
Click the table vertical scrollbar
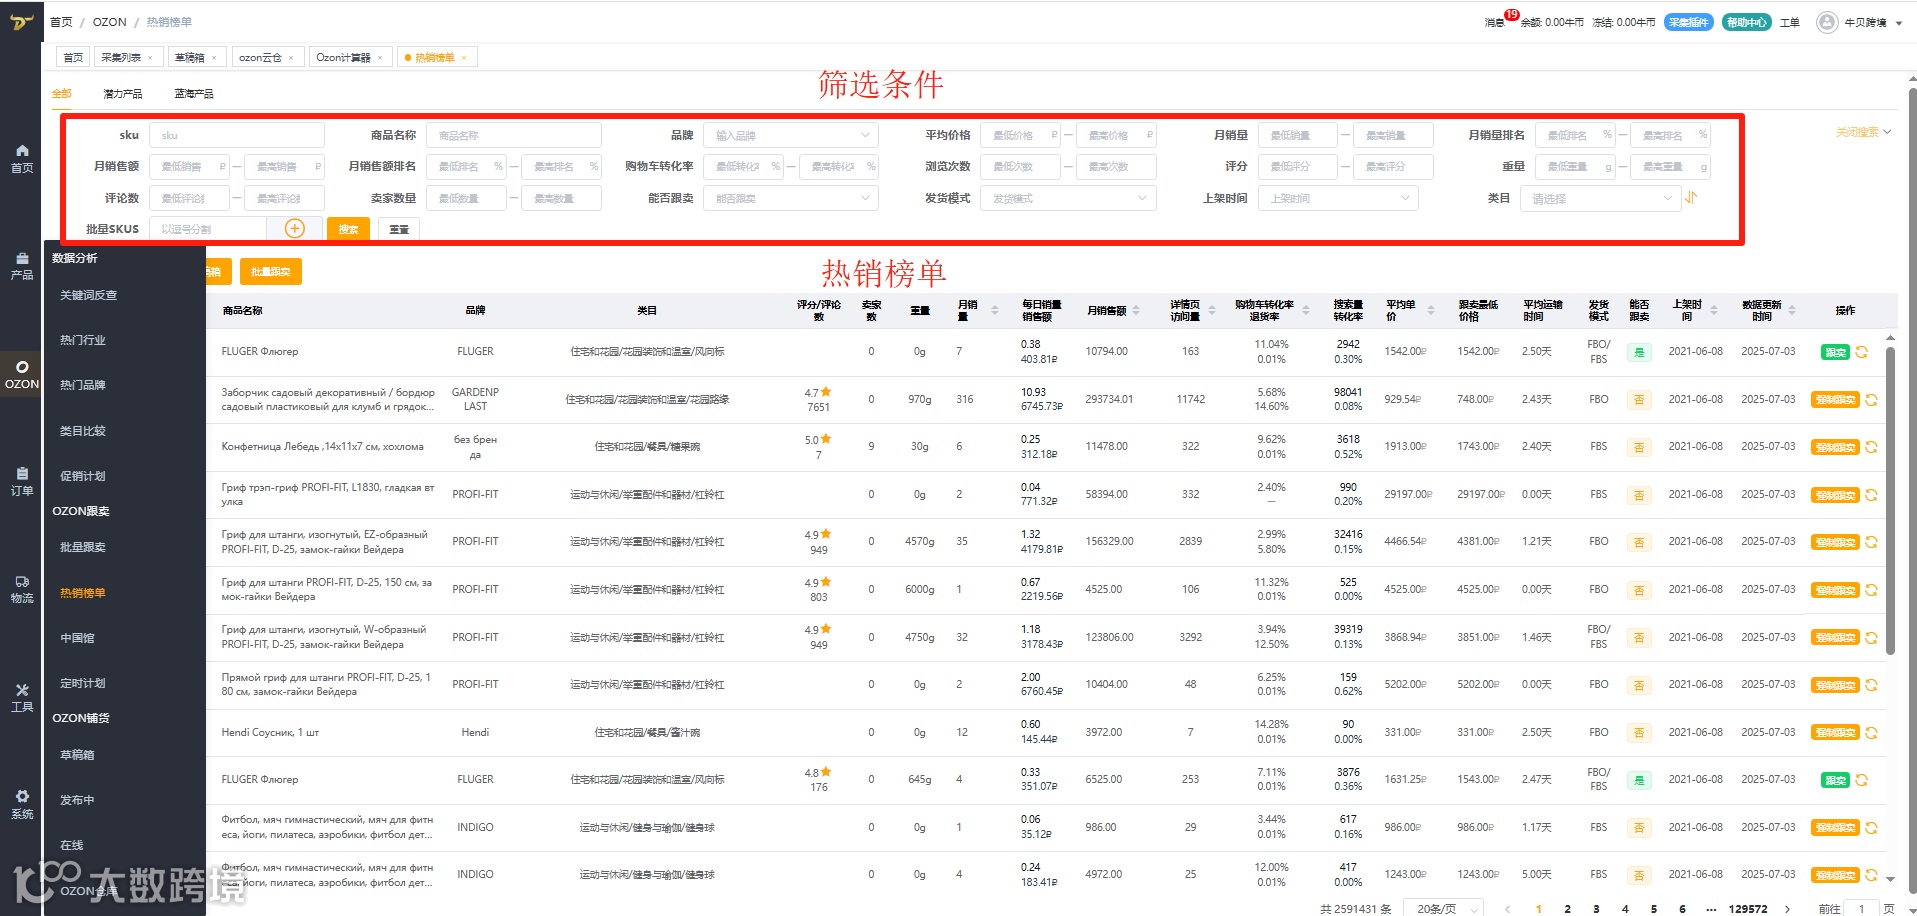point(1890,500)
